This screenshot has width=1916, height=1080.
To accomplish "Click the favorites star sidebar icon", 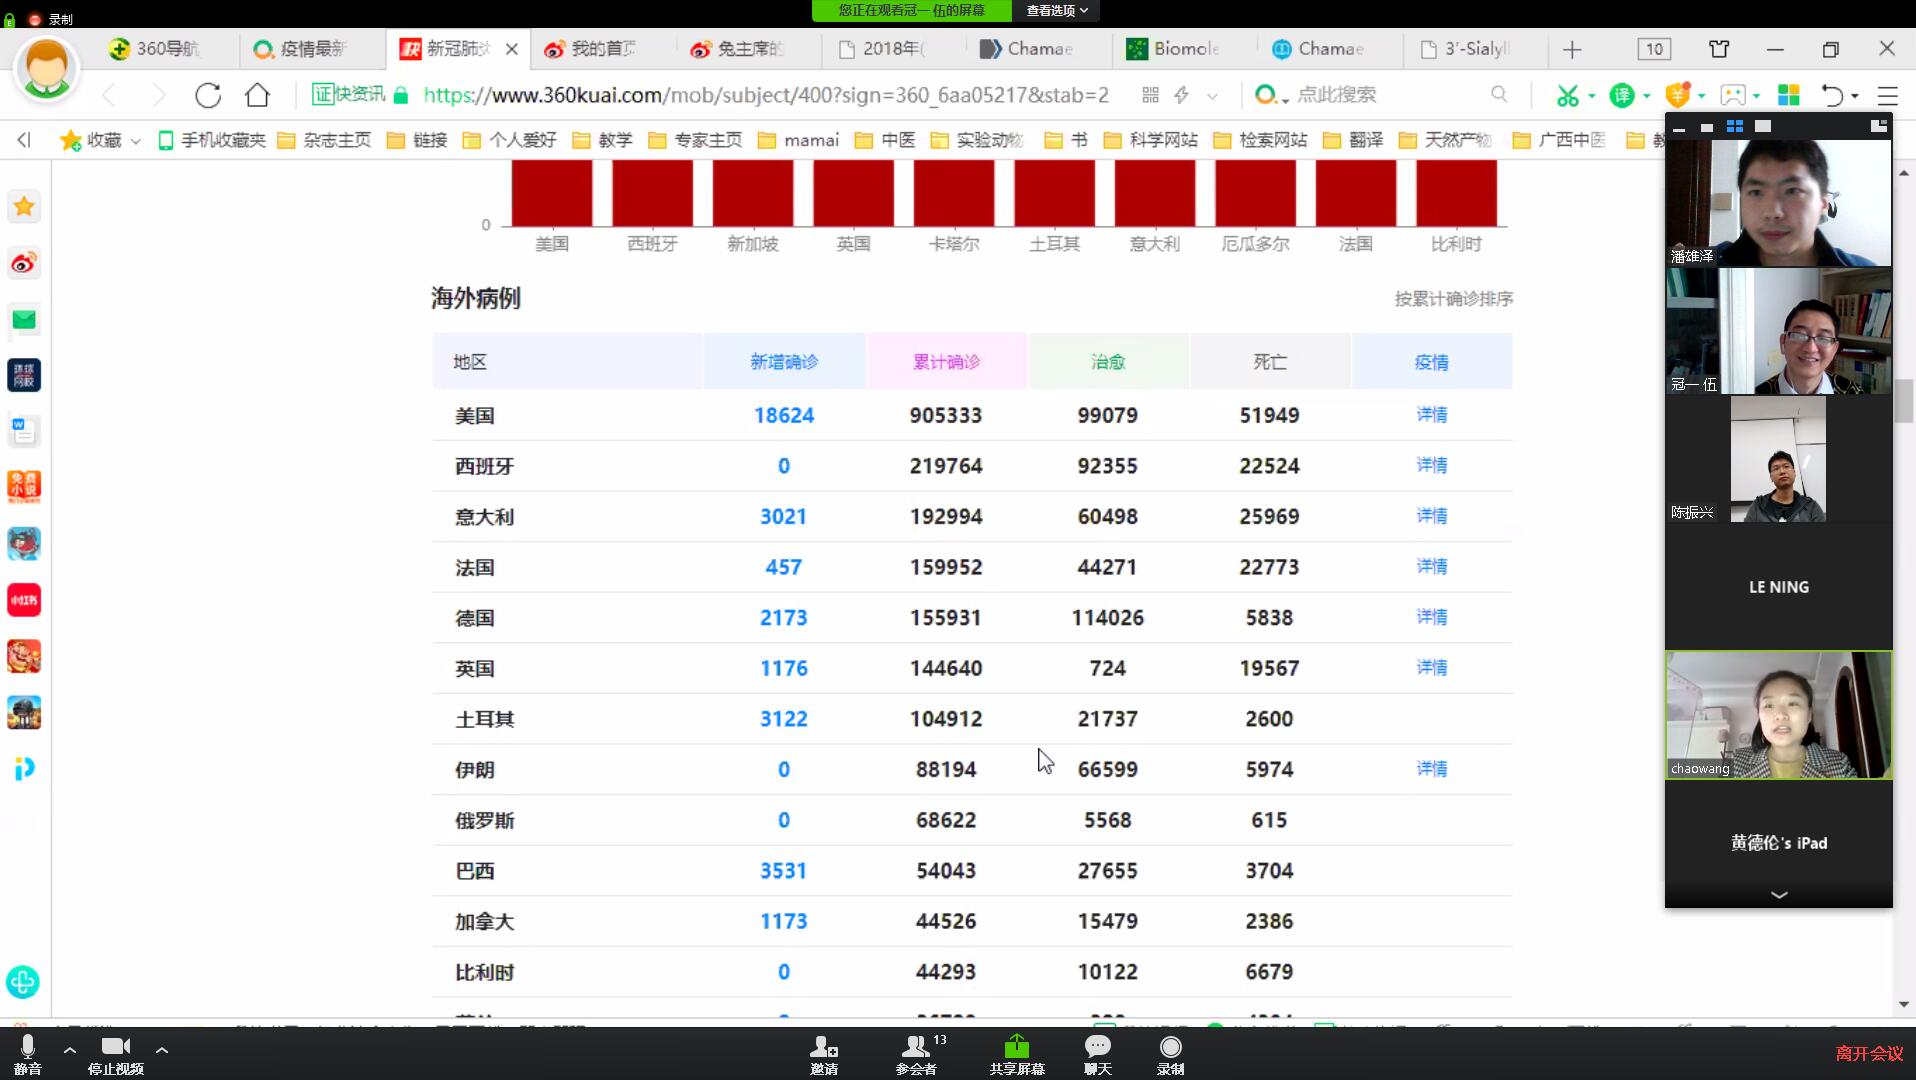I will 24,207.
